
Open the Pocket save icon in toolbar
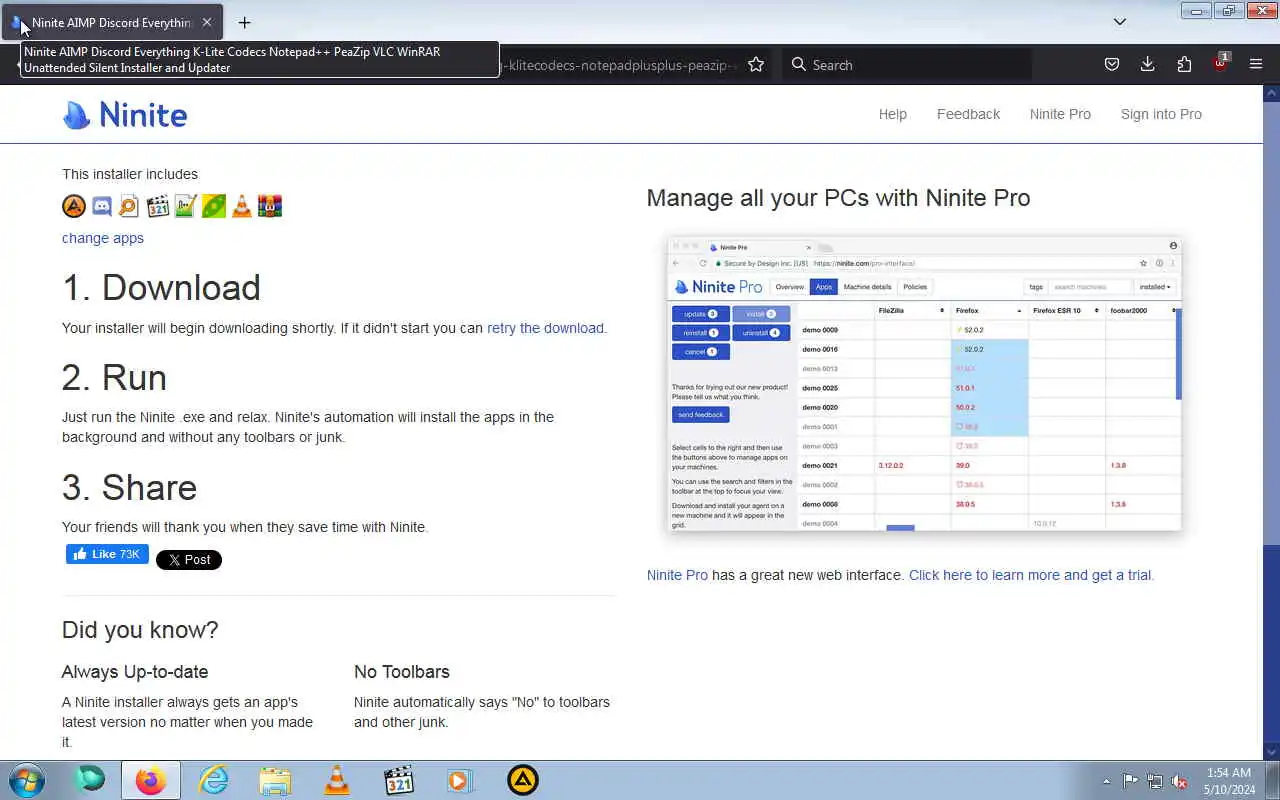pos(1111,64)
